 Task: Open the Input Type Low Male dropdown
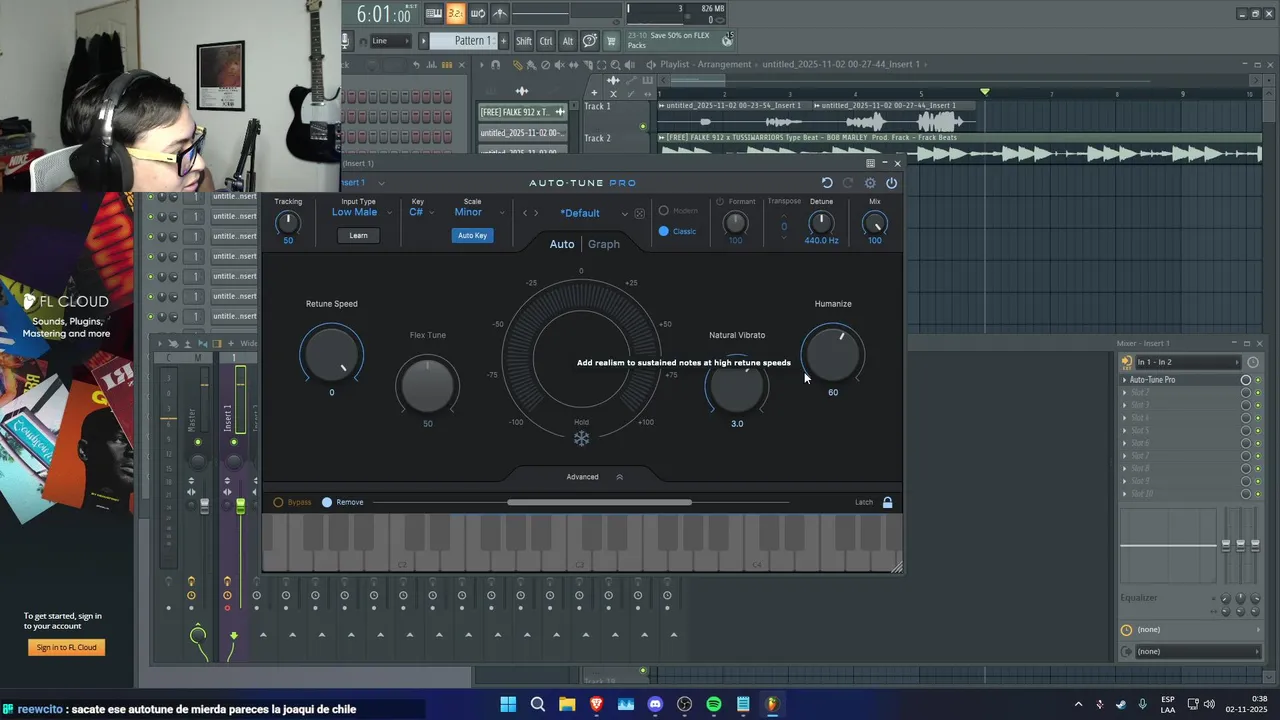point(362,212)
